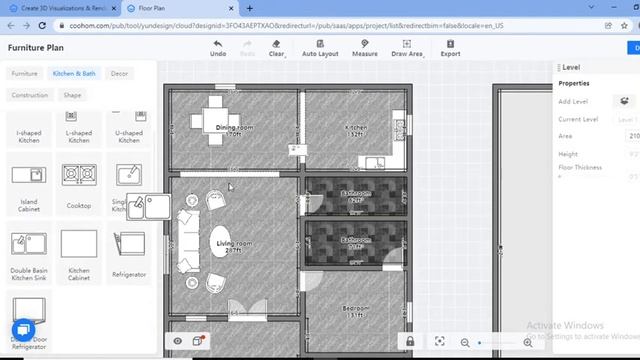Click the Export icon
The width and height of the screenshot is (640, 360).
[x=450, y=48]
